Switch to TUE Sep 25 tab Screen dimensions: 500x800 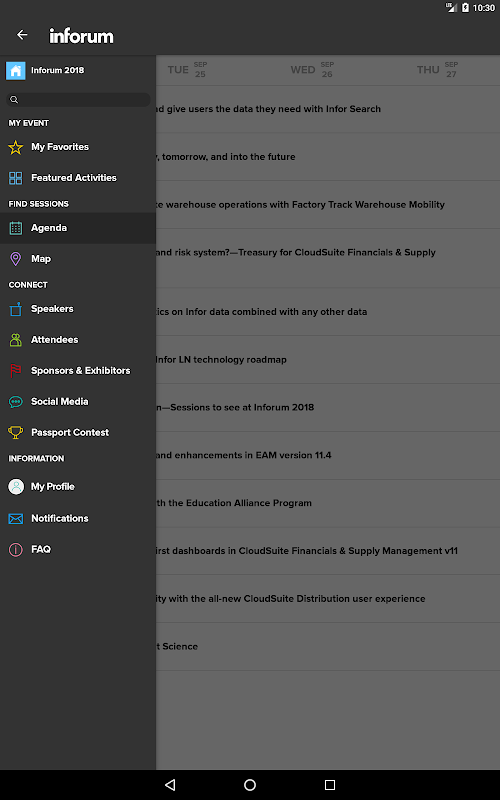187,70
